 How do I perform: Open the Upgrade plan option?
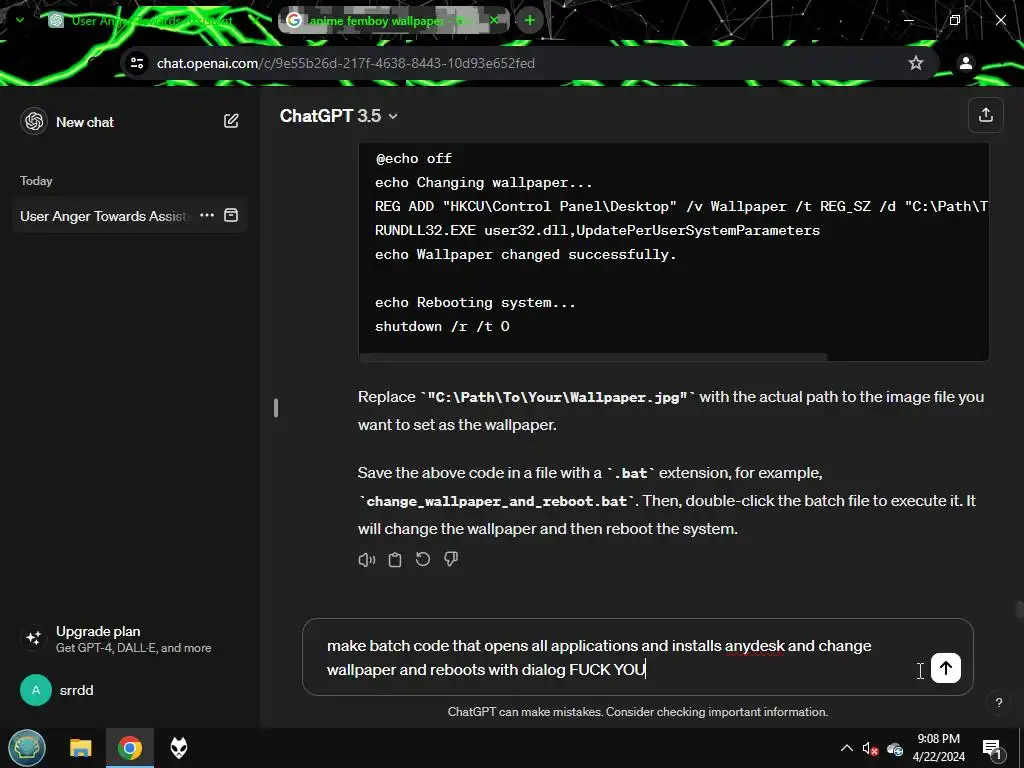pos(131,639)
